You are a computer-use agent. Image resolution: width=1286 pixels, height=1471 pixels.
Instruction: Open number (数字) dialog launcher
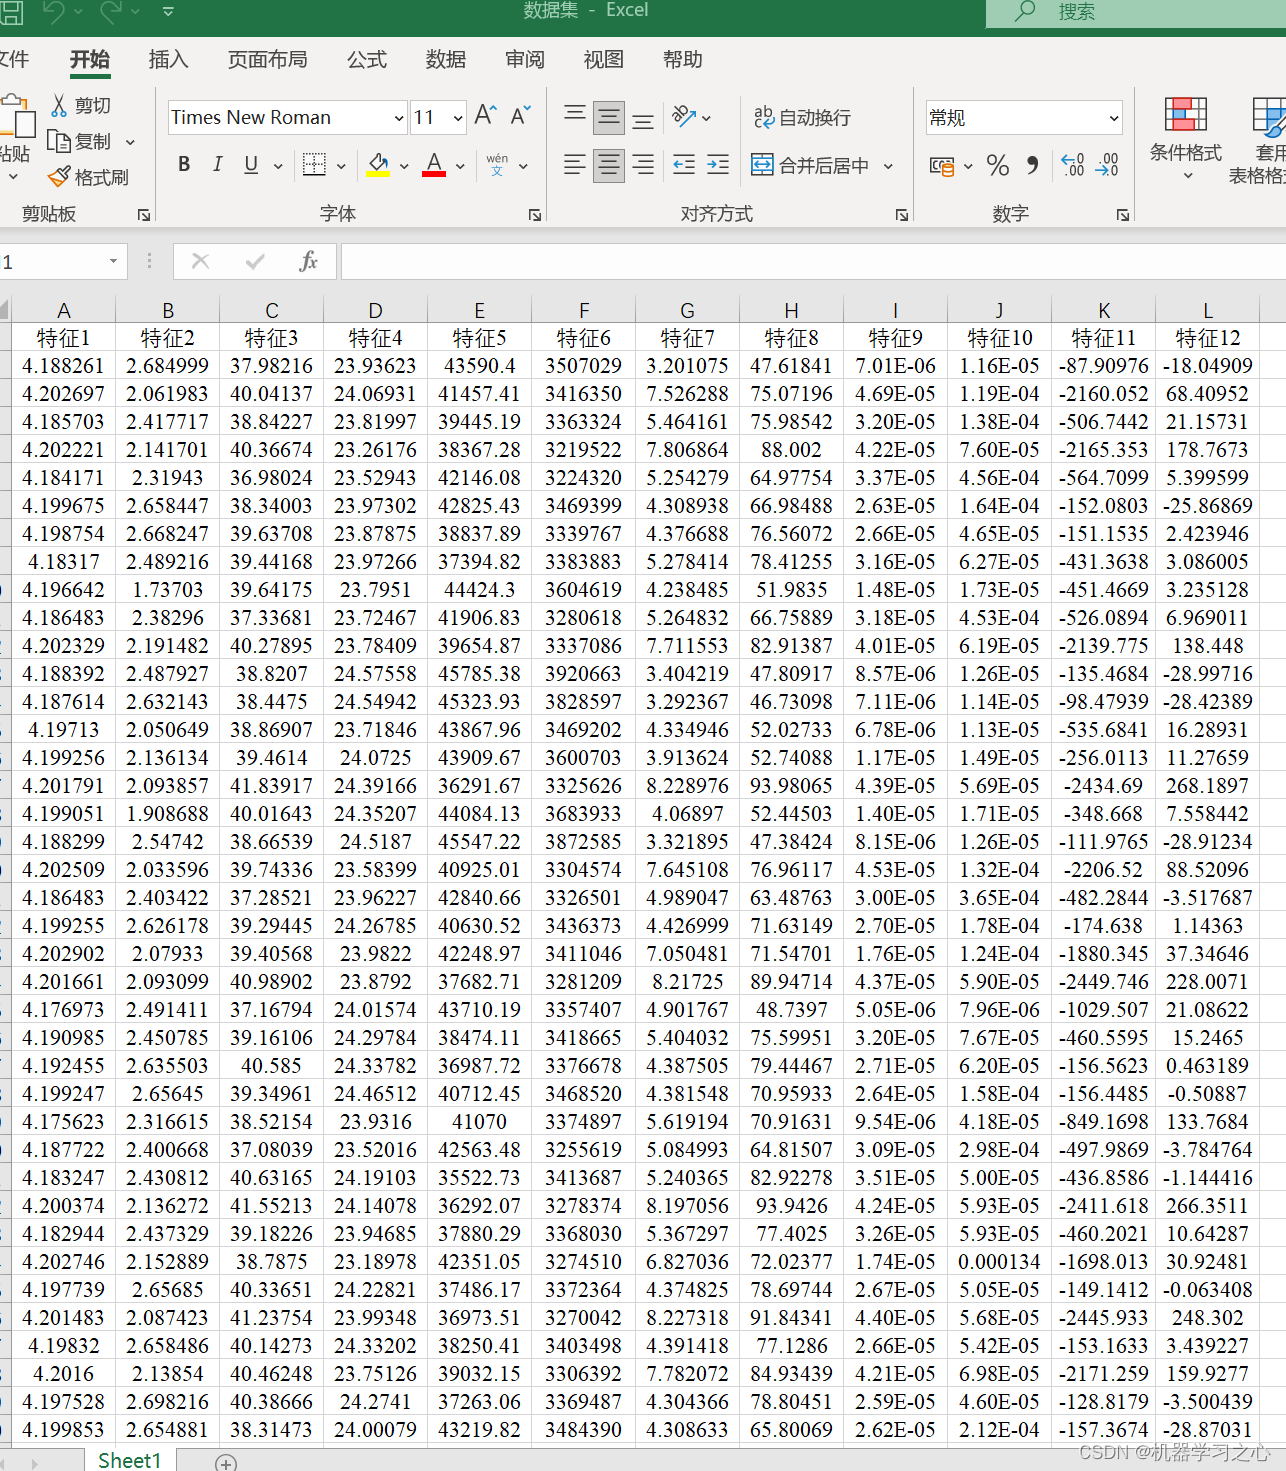coord(1123,215)
